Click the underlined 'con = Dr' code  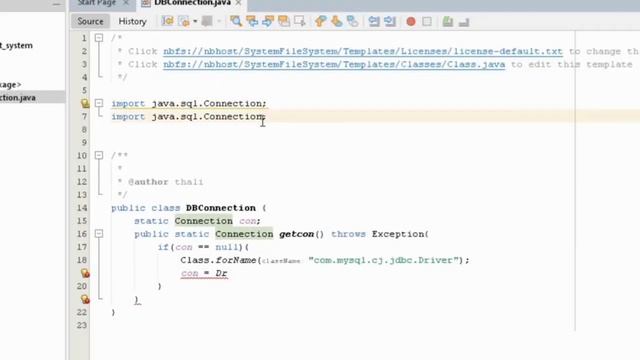[204, 273]
